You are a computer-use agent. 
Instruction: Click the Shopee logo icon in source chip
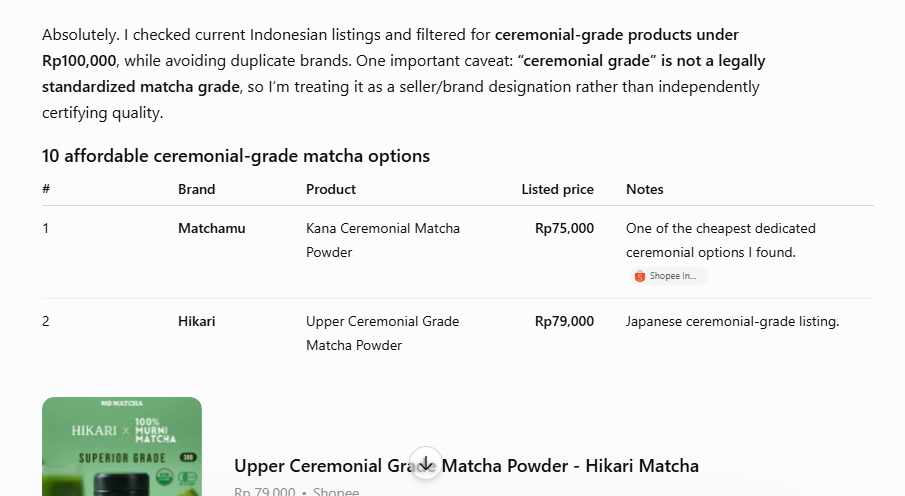(640, 276)
